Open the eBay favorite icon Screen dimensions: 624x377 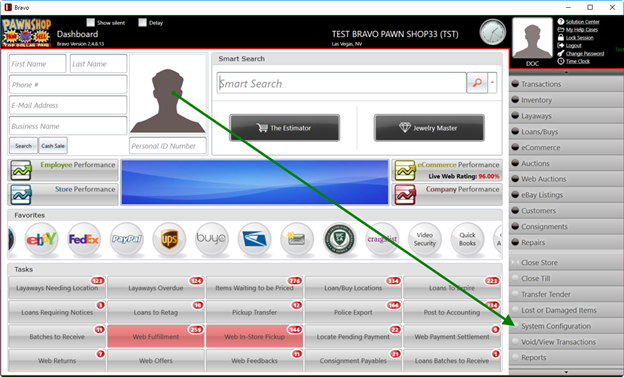point(41,239)
